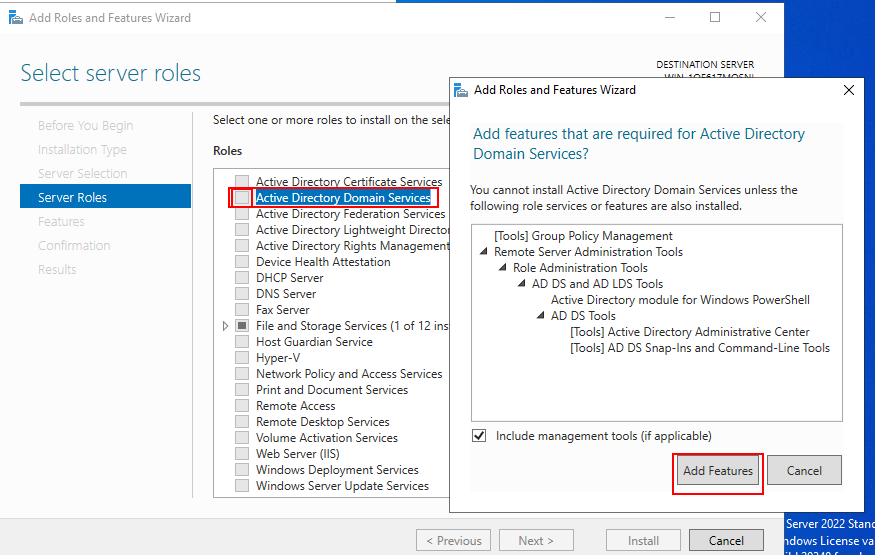Go to the Confirmation step

click(x=74, y=245)
